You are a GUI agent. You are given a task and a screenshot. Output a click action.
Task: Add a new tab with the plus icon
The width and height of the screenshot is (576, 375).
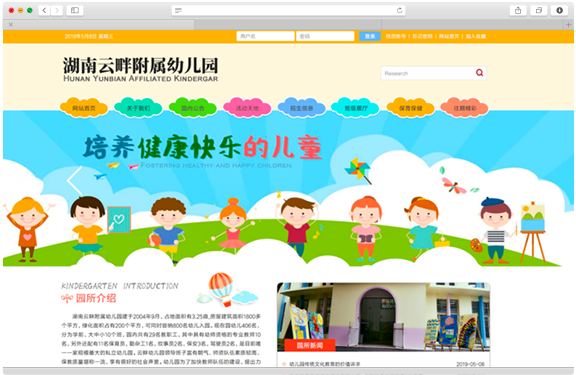[568, 25]
